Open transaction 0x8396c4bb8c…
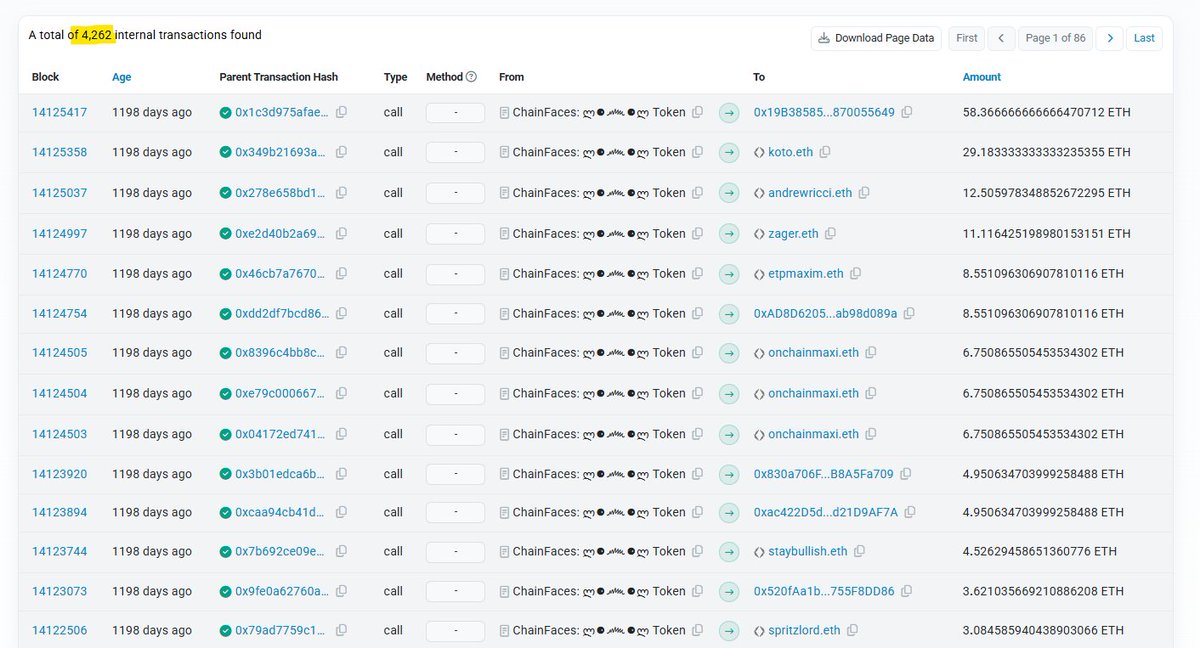Viewport: 1200px width, 648px height. (281, 353)
